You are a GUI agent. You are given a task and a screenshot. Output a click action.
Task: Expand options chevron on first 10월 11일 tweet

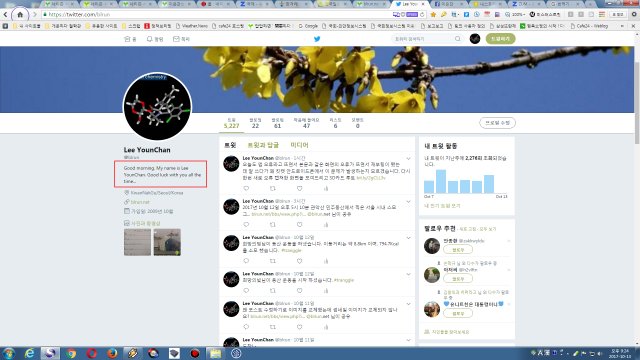pyautogui.click(x=408, y=304)
